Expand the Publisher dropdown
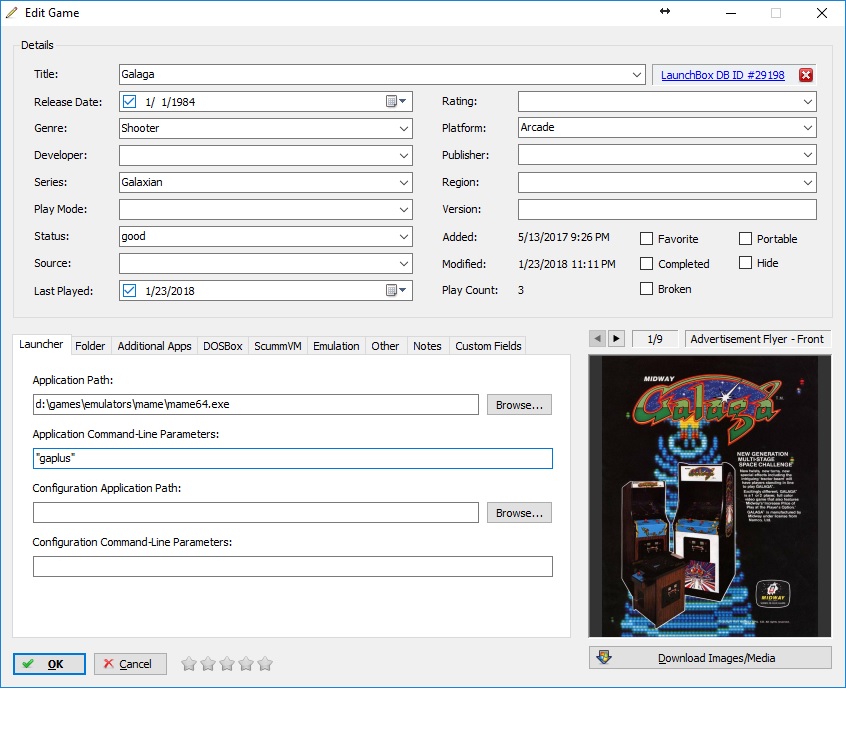Screen dimensions: 846x730 click(808, 155)
